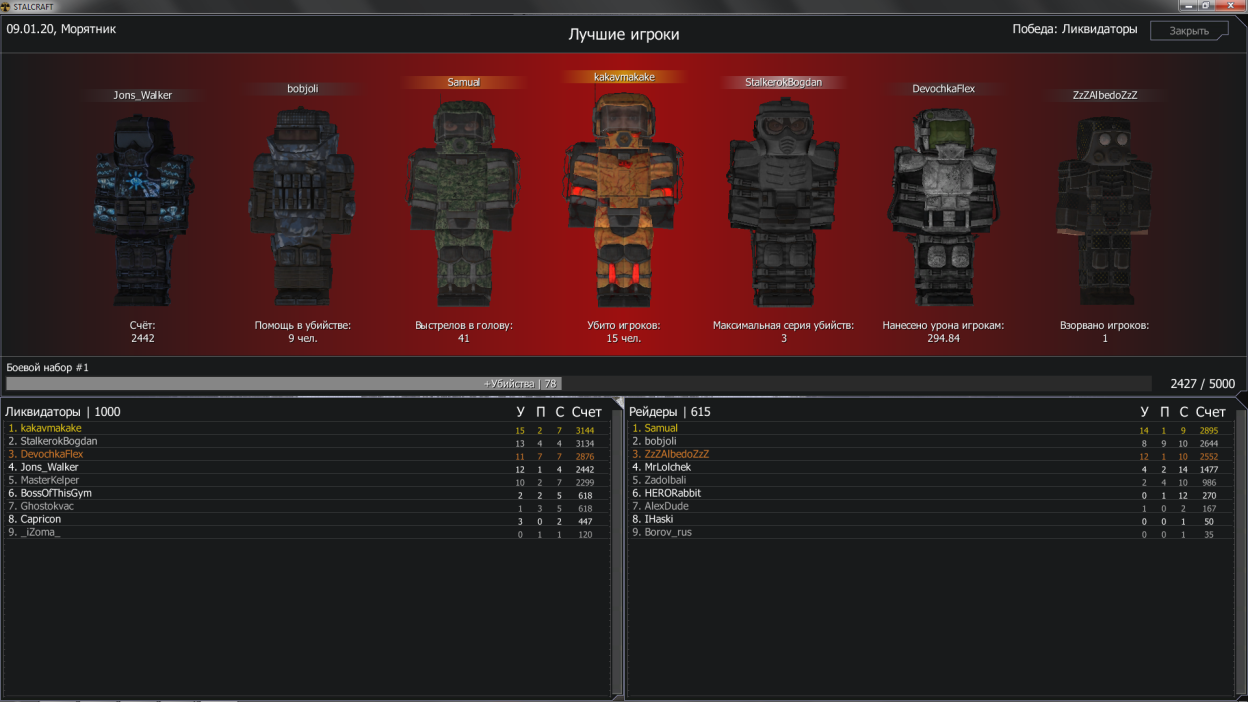Select kakavmakake character model
The height and width of the screenshot is (702, 1248).
click(x=624, y=200)
